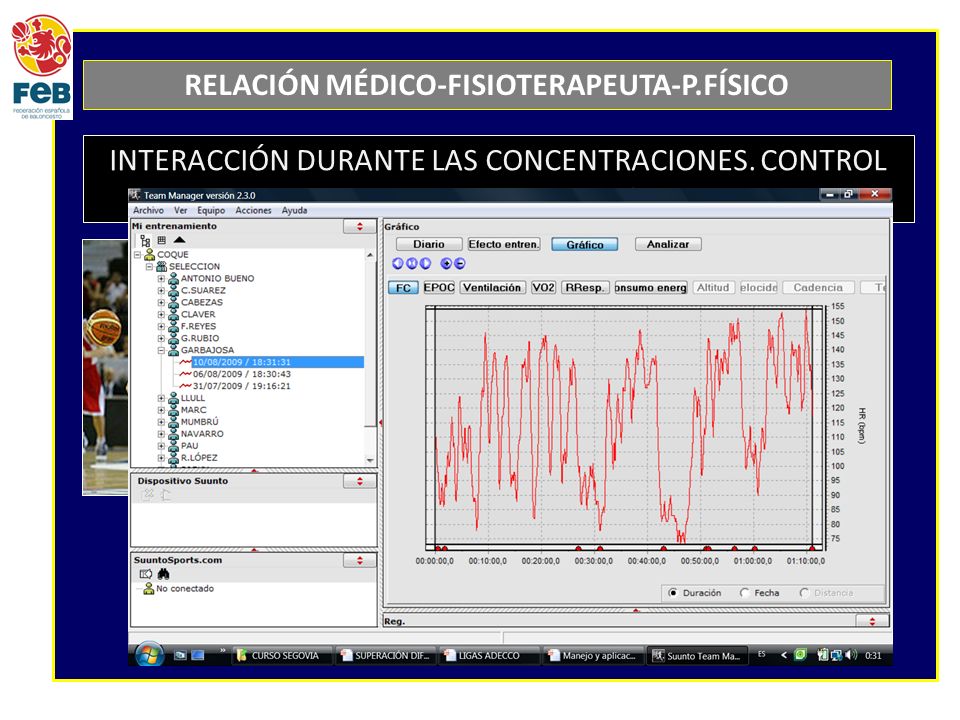Click the next (right arrow) blue chart button
The image size is (960, 720).
click(425, 263)
